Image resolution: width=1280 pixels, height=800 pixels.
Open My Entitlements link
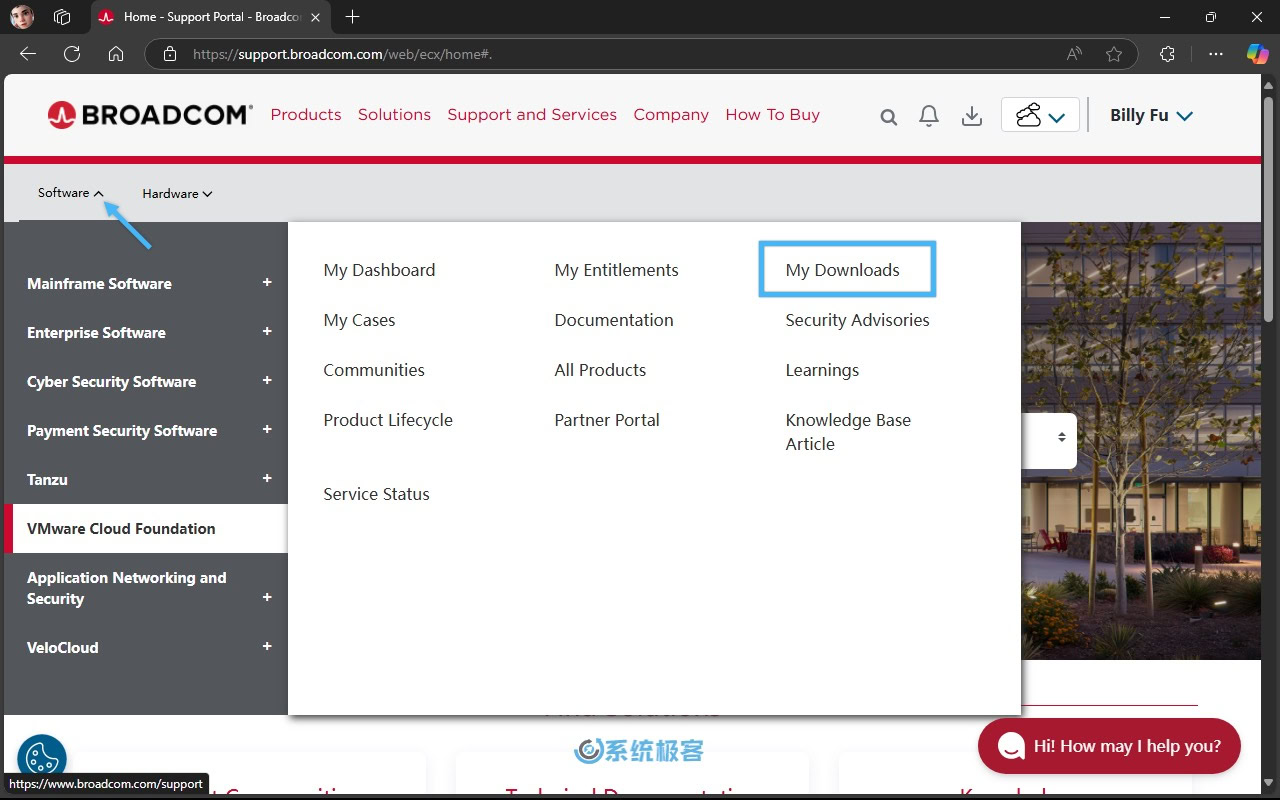(x=616, y=270)
